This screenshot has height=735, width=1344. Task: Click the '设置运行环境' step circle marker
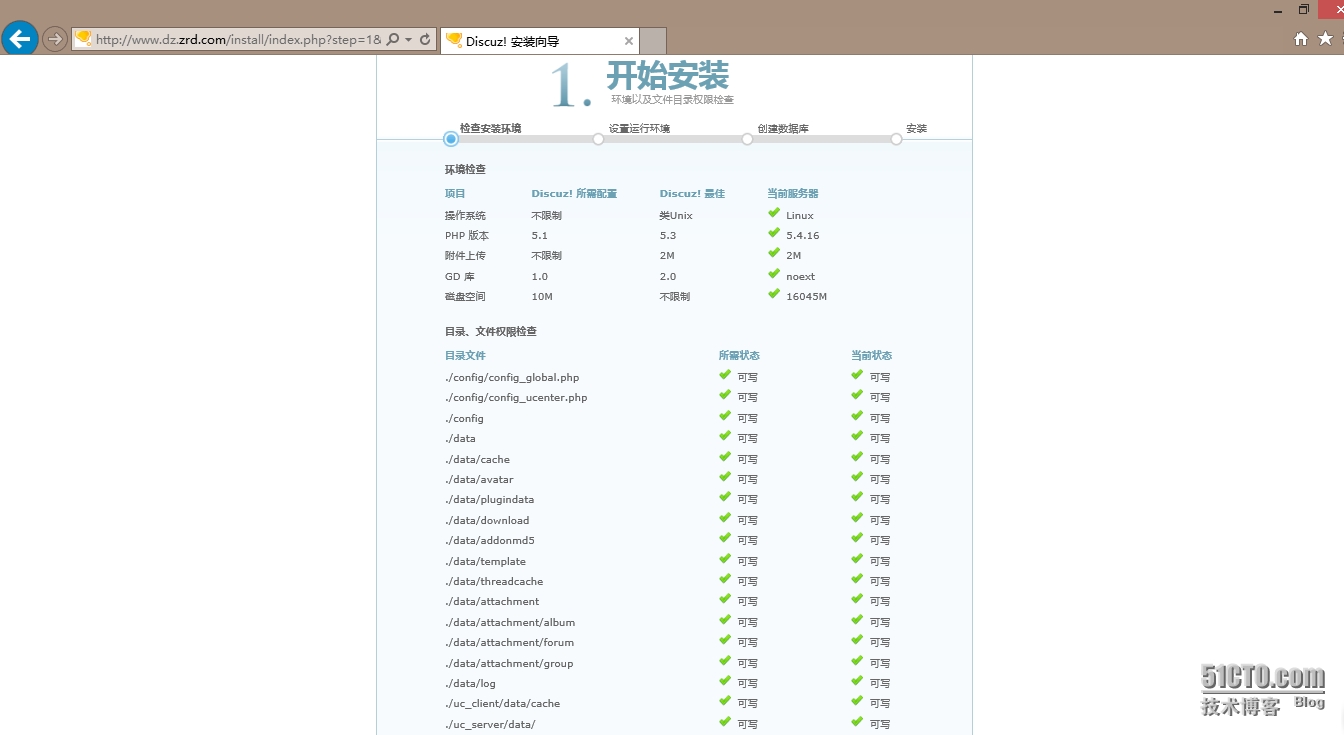pos(598,139)
